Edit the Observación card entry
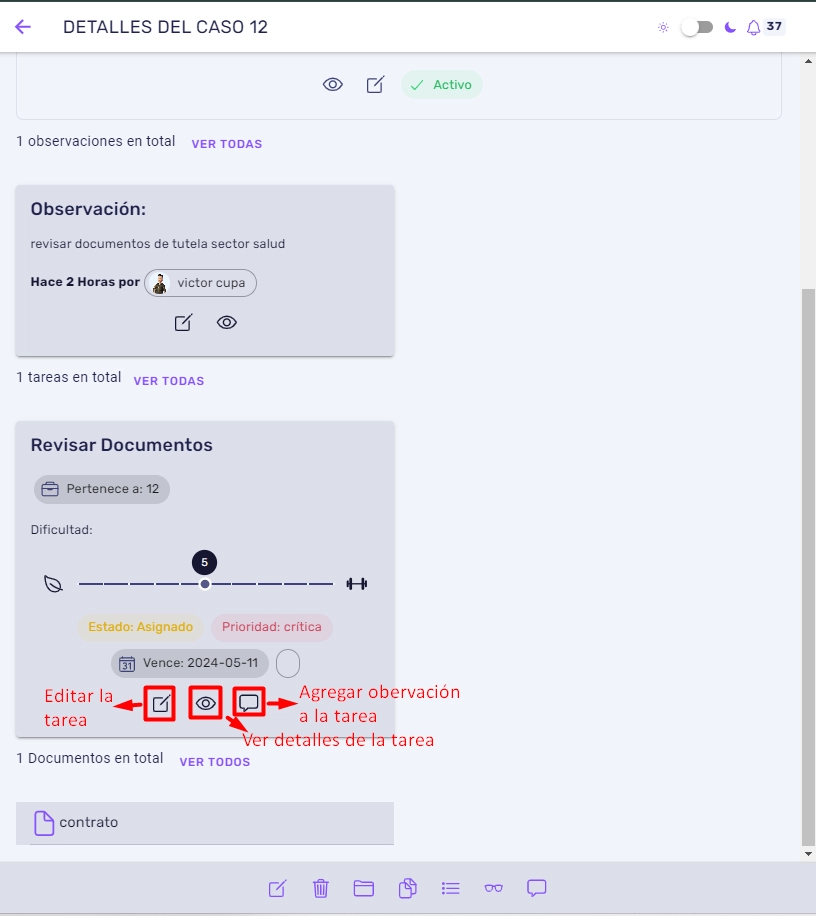The width and height of the screenshot is (816, 916). [x=183, y=322]
